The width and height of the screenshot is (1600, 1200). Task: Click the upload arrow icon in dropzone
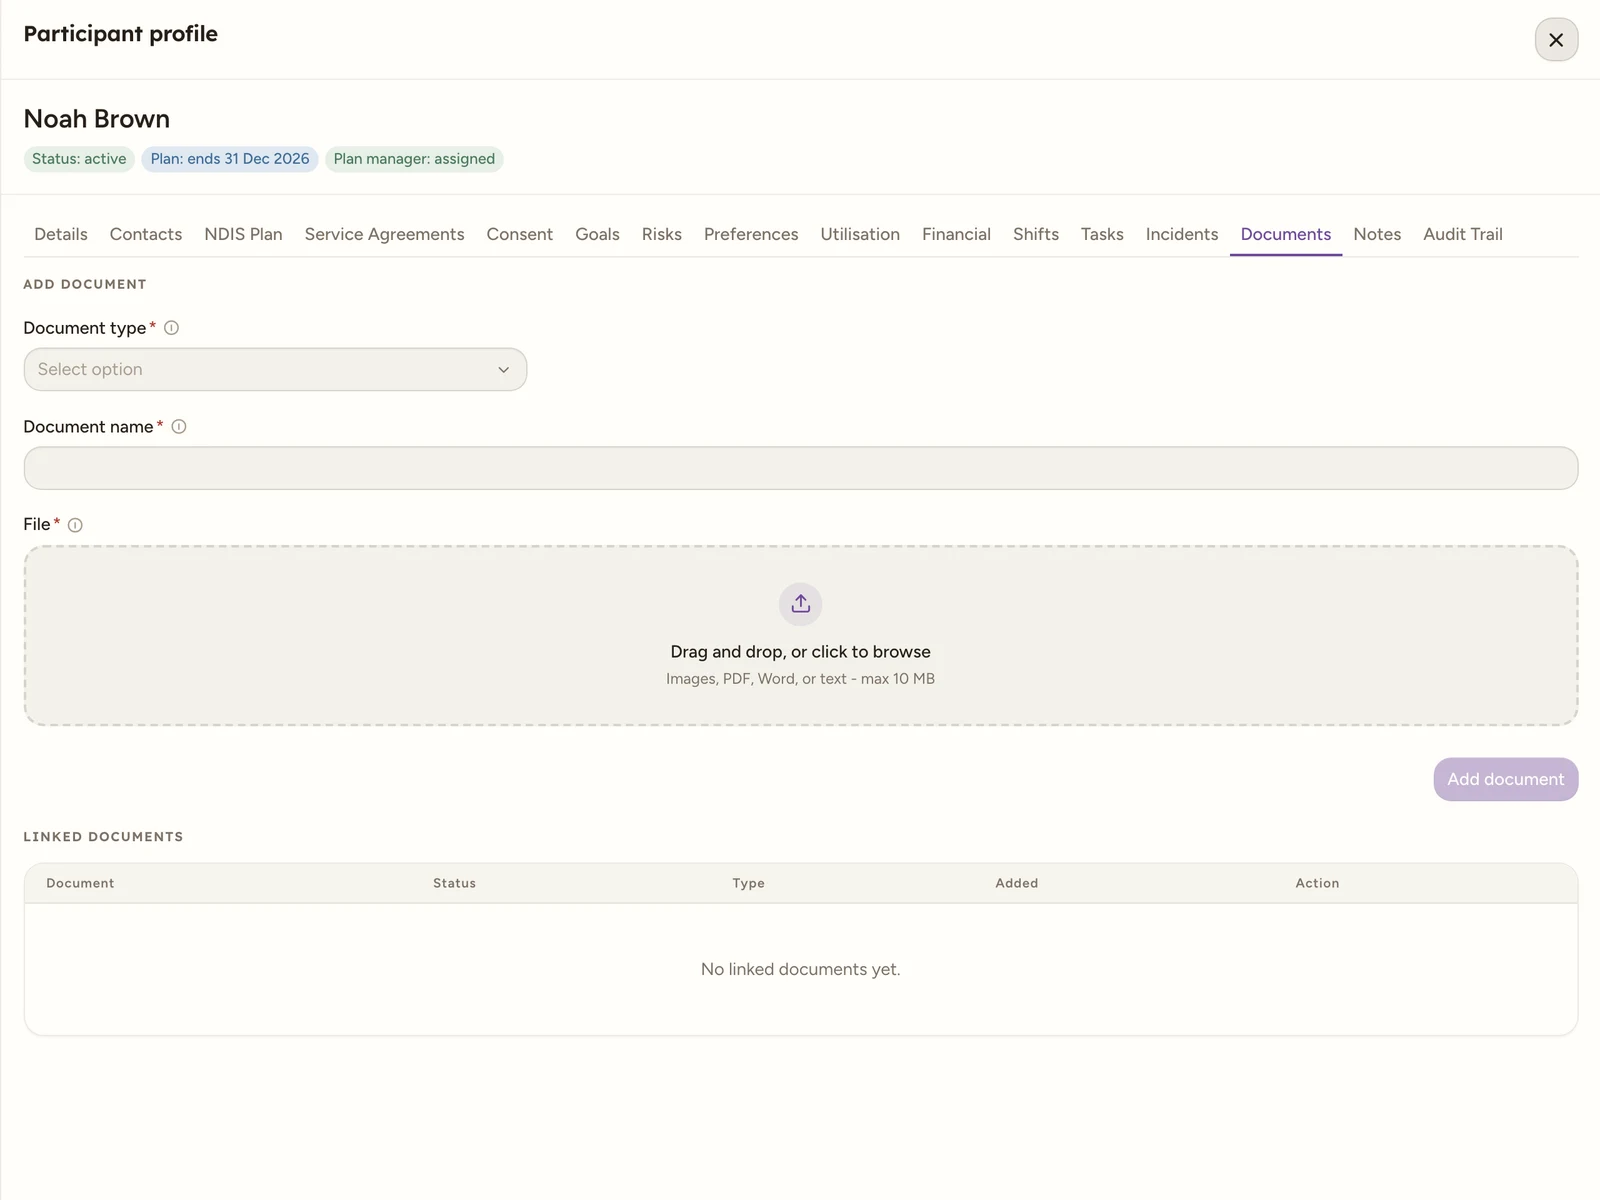pyautogui.click(x=801, y=604)
